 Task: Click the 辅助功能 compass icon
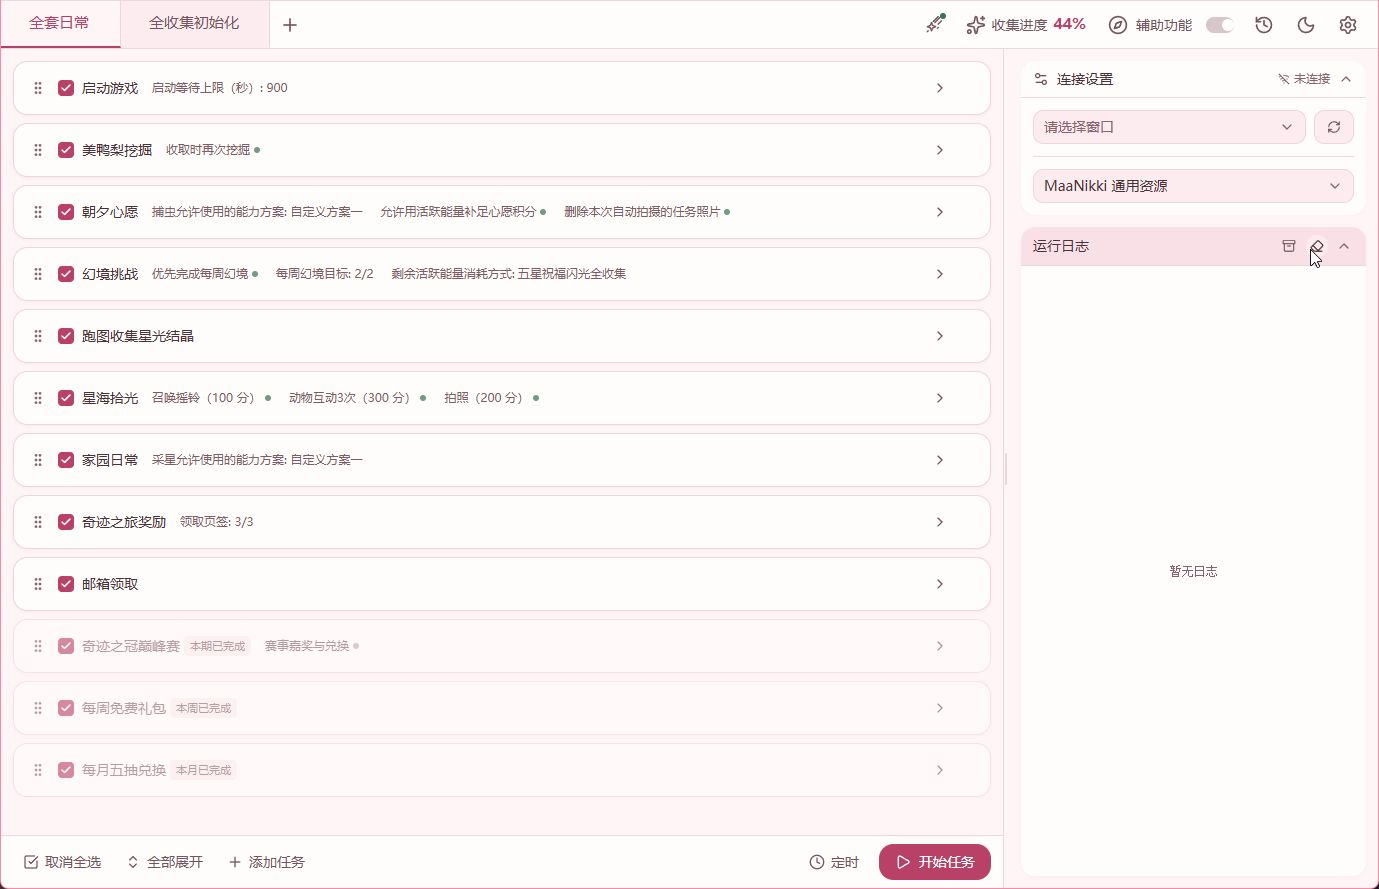pos(1118,25)
